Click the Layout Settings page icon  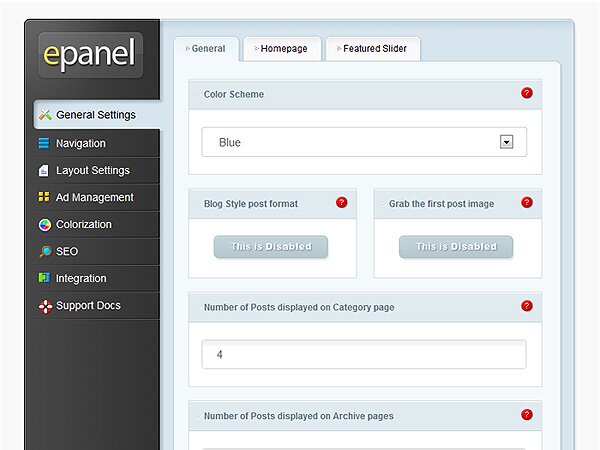(44, 170)
